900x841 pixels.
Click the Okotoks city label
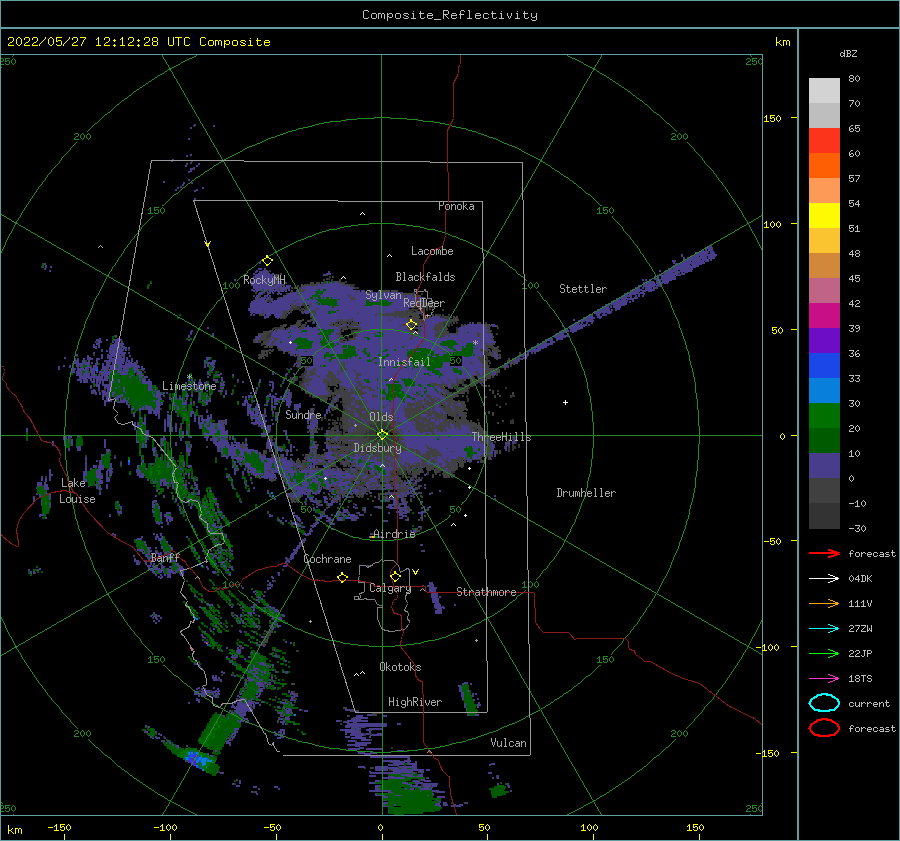tap(400, 667)
